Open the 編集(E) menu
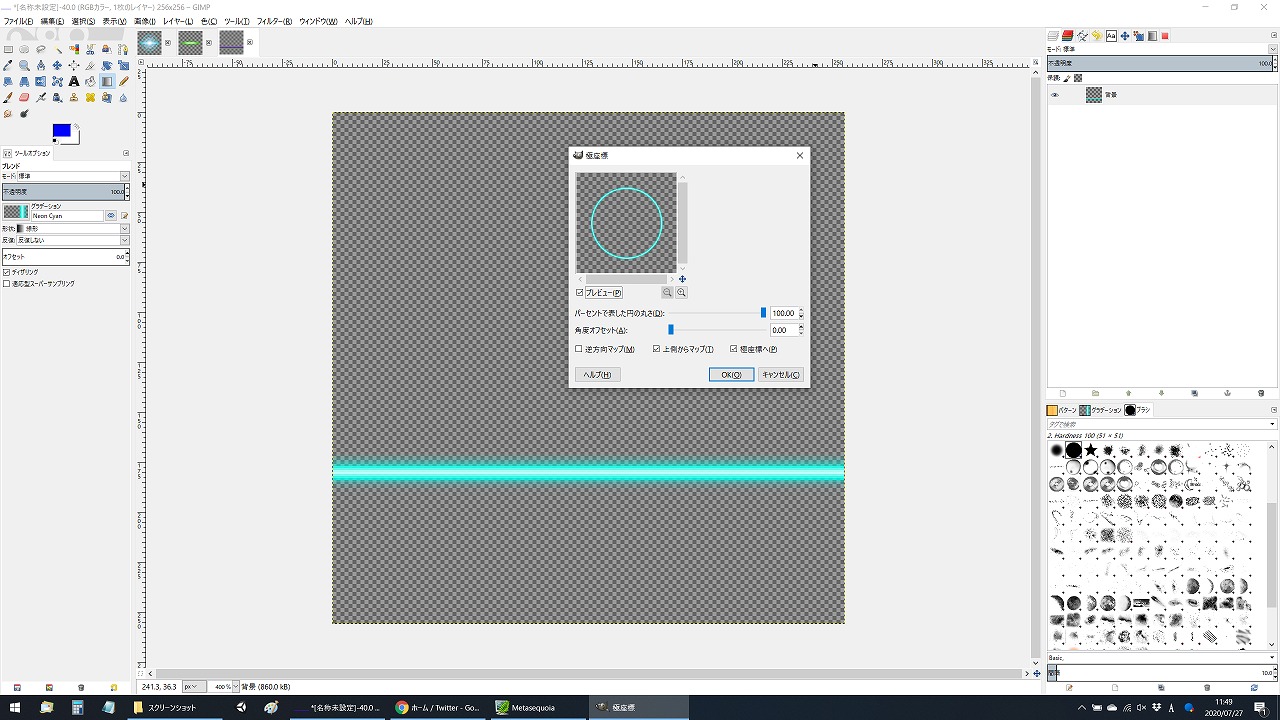The image size is (1280, 720). [x=52, y=21]
